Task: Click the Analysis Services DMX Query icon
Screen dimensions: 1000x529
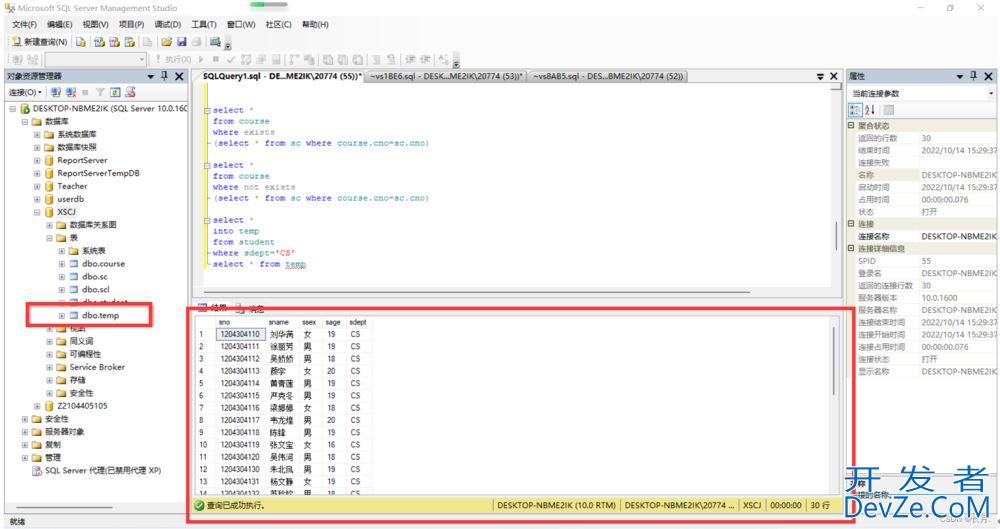Action: tap(114, 41)
